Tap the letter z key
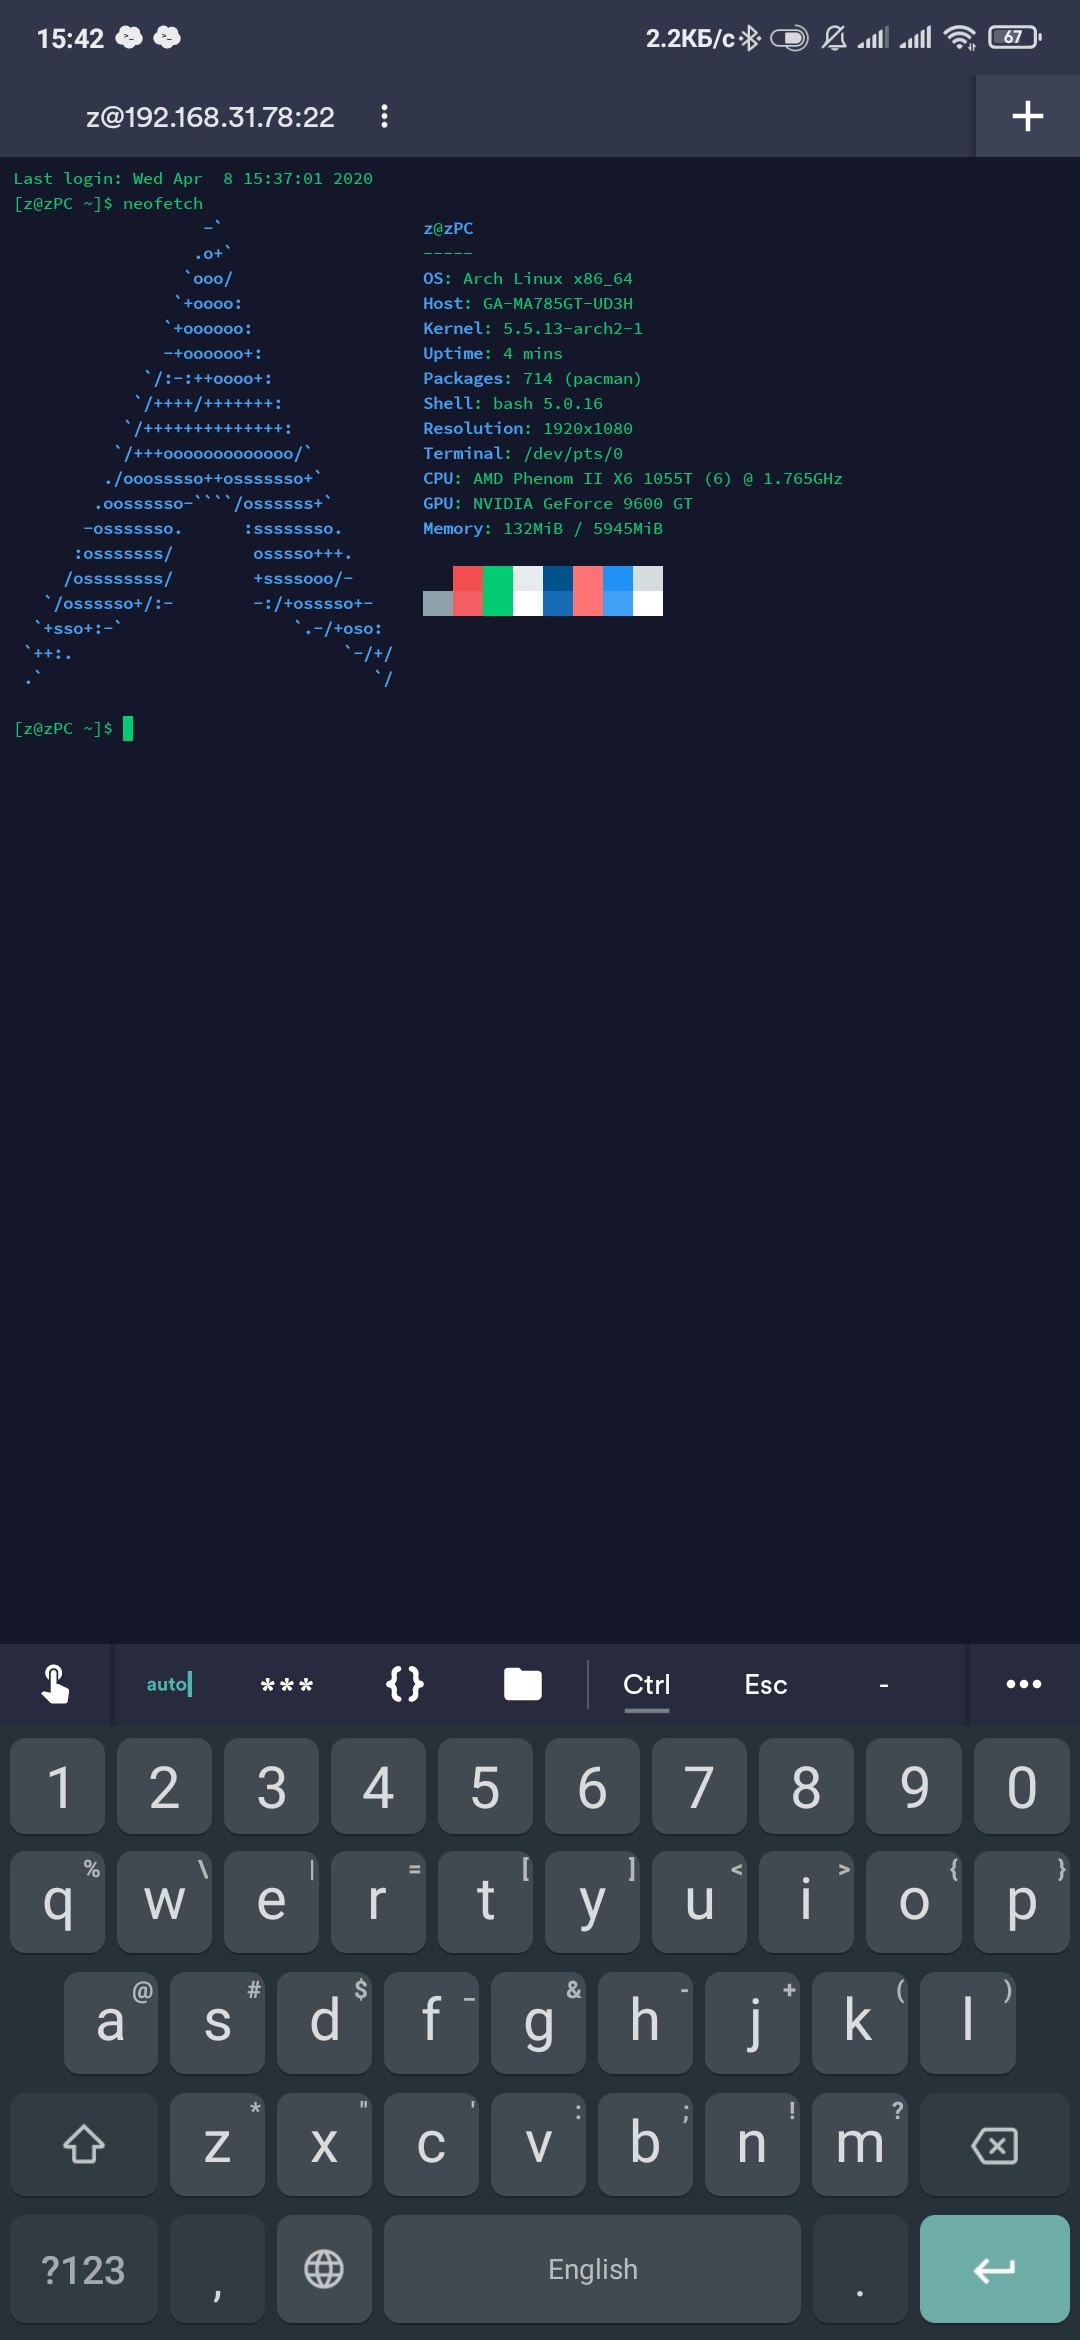1080x2340 pixels. click(x=217, y=2144)
